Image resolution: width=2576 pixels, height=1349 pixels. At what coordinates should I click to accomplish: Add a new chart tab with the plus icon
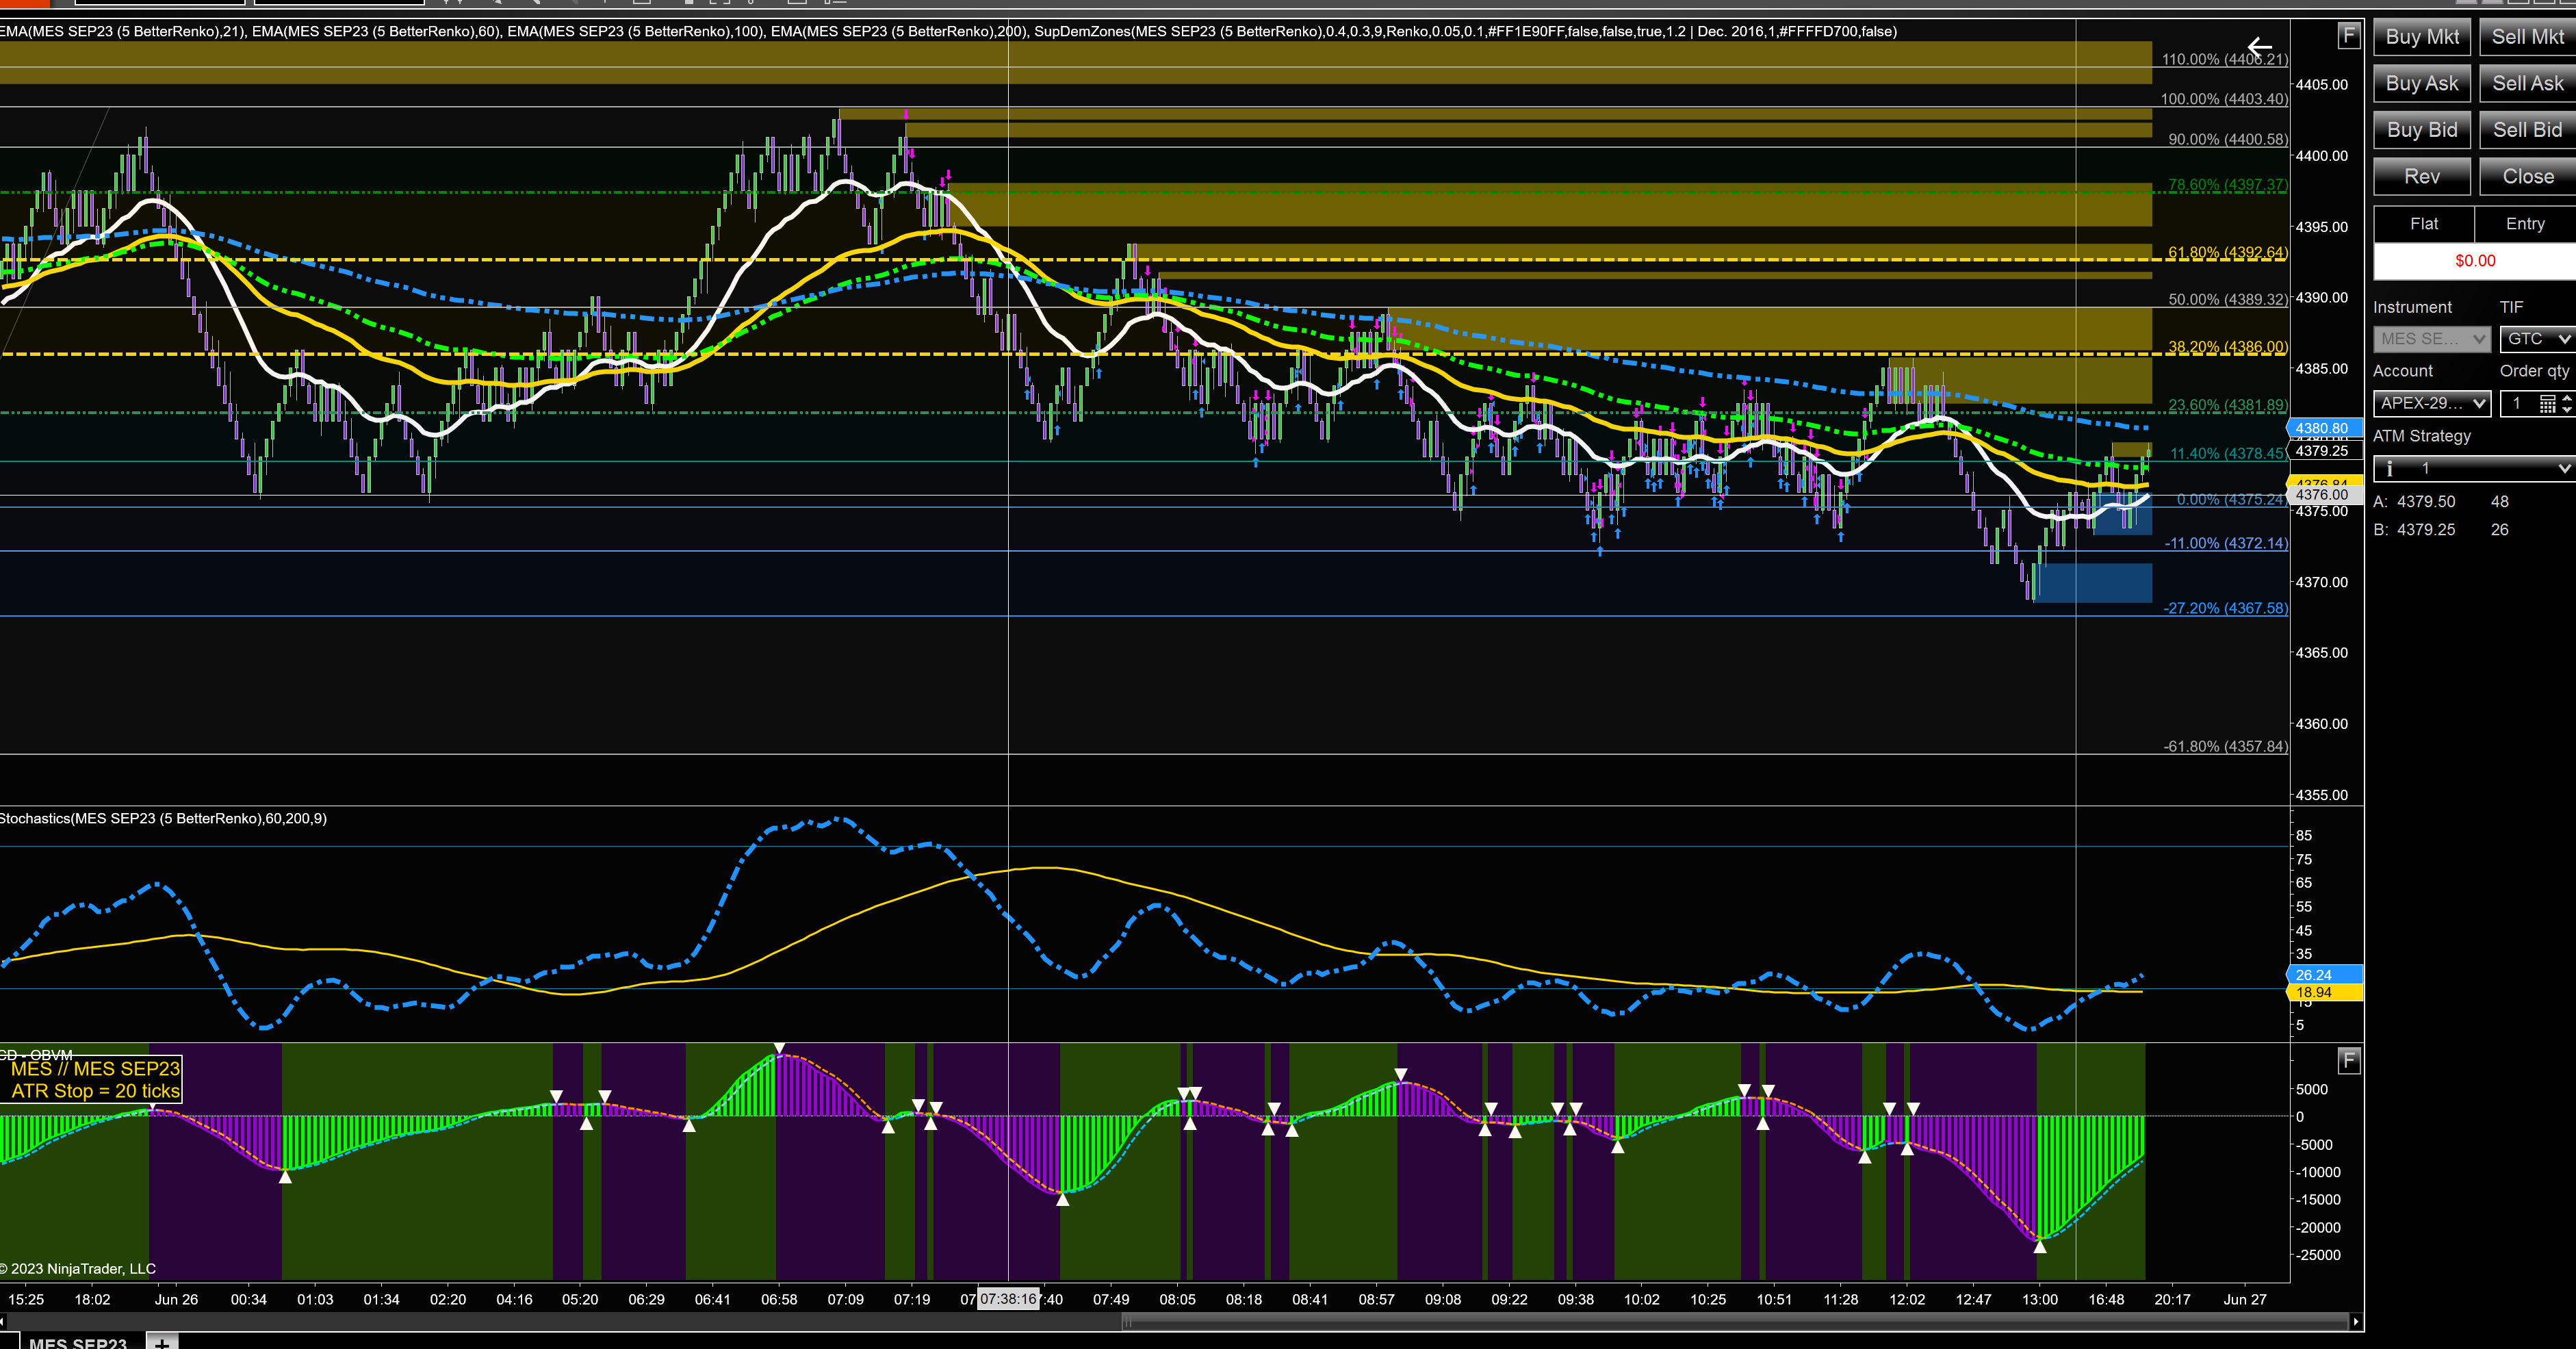[162, 1342]
